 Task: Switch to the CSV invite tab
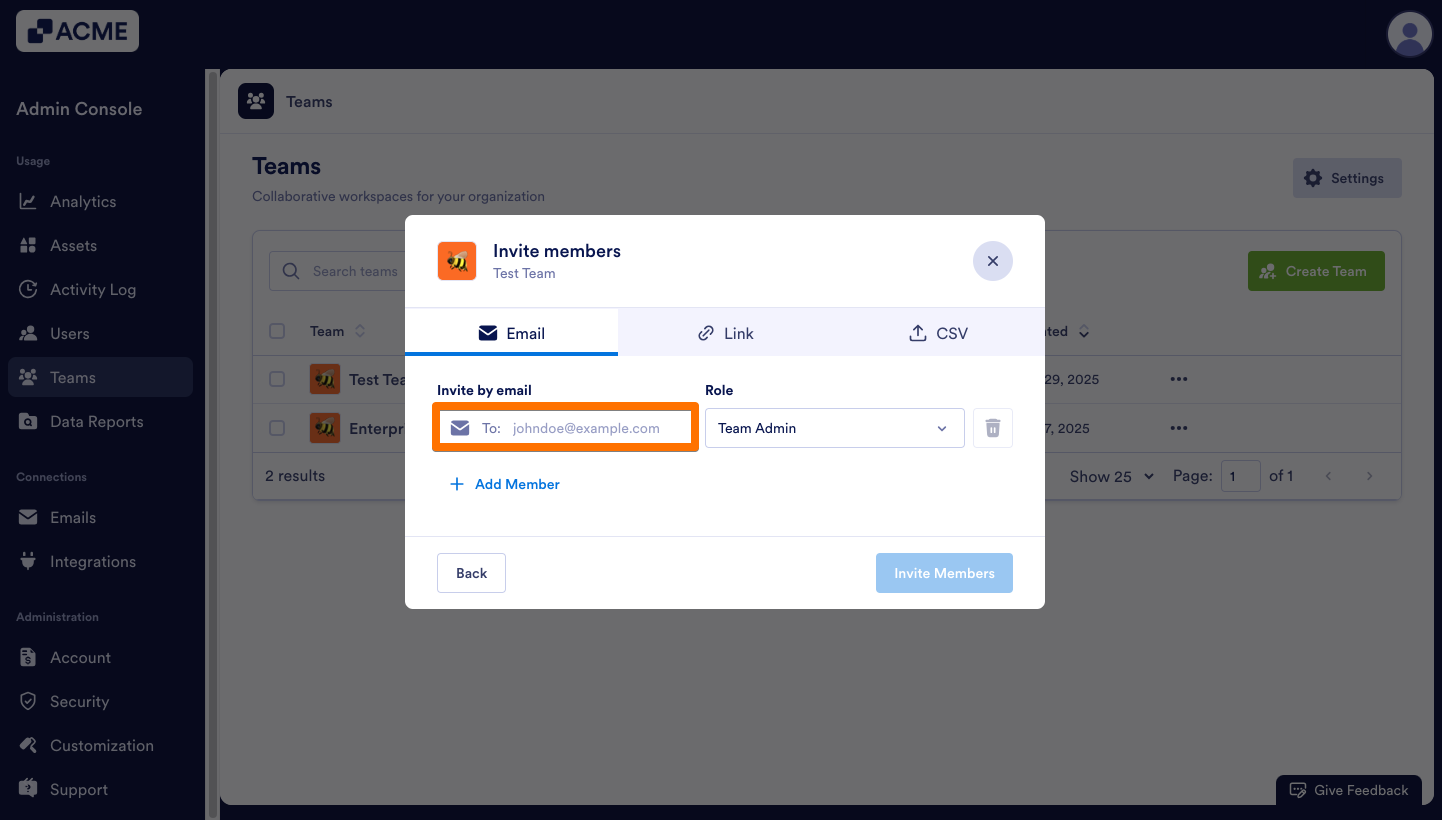coord(938,332)
